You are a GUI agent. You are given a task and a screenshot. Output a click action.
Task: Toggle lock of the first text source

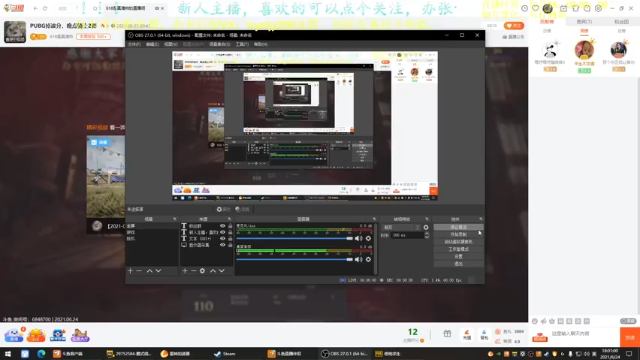(x=230, y=226)
